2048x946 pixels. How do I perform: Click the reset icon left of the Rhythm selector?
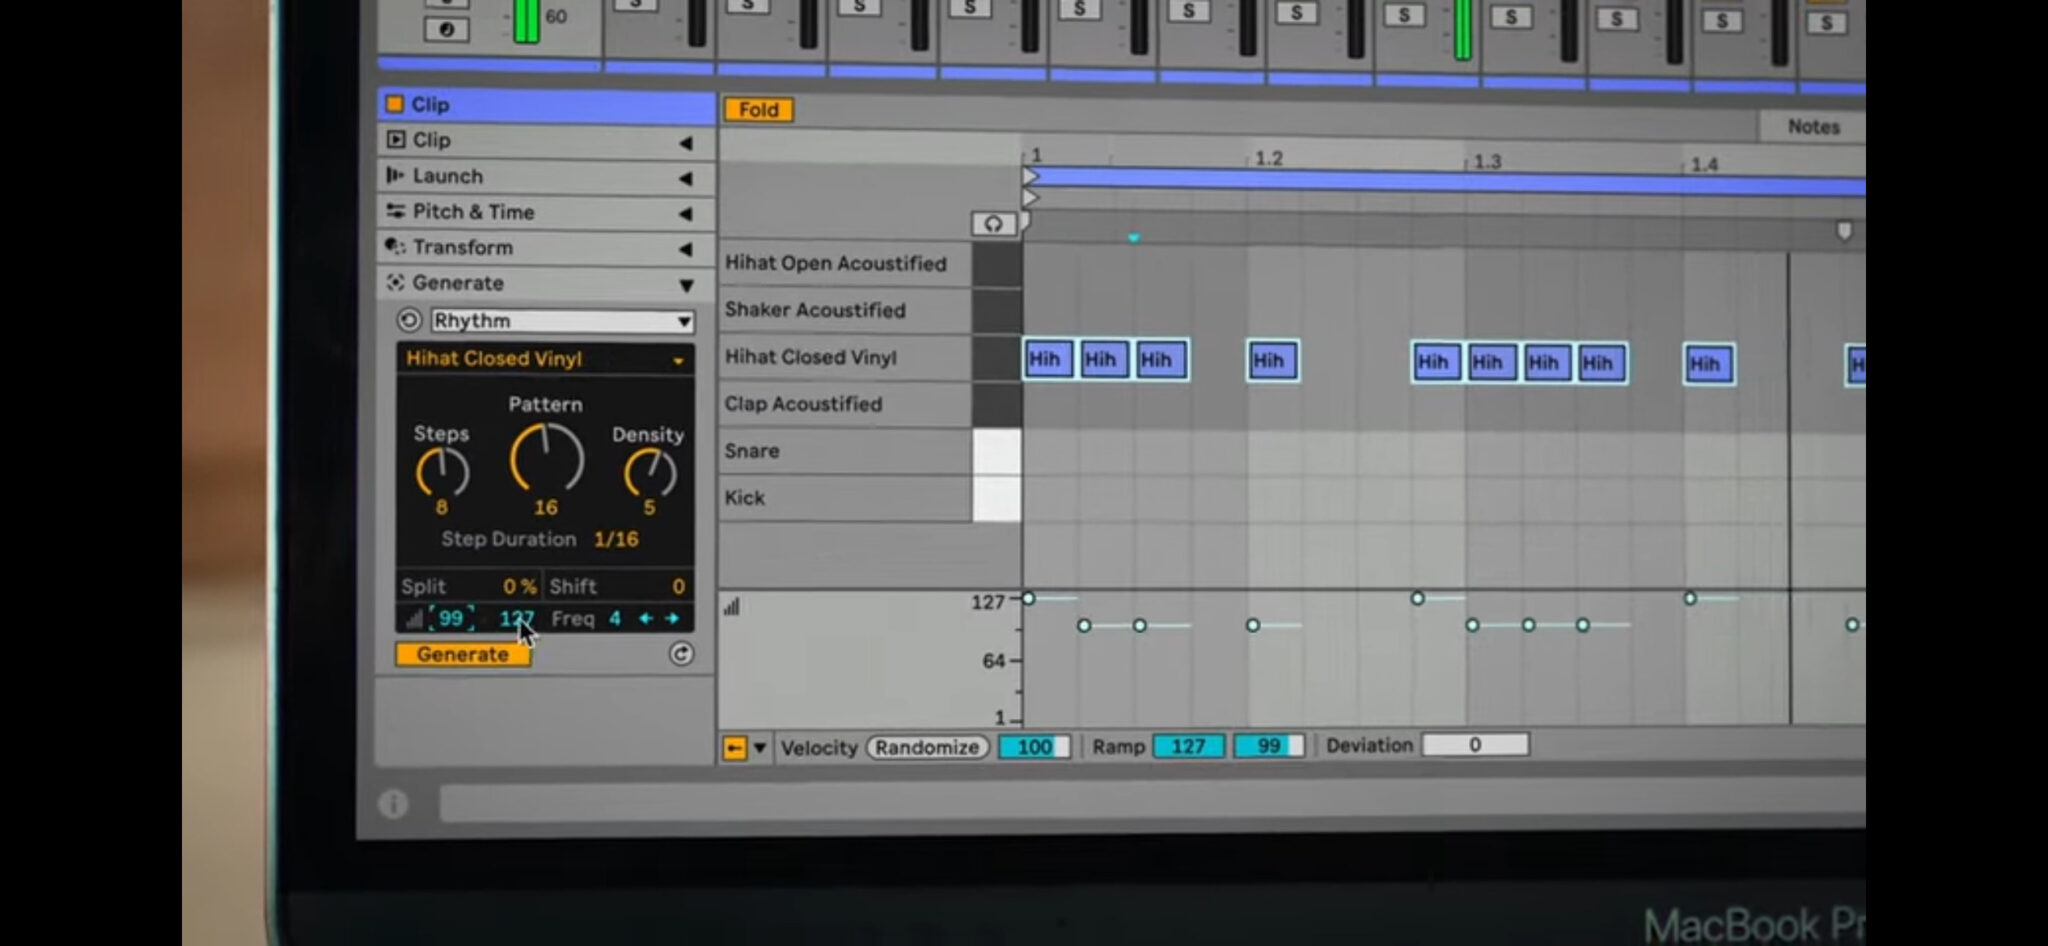pos(408,321)
